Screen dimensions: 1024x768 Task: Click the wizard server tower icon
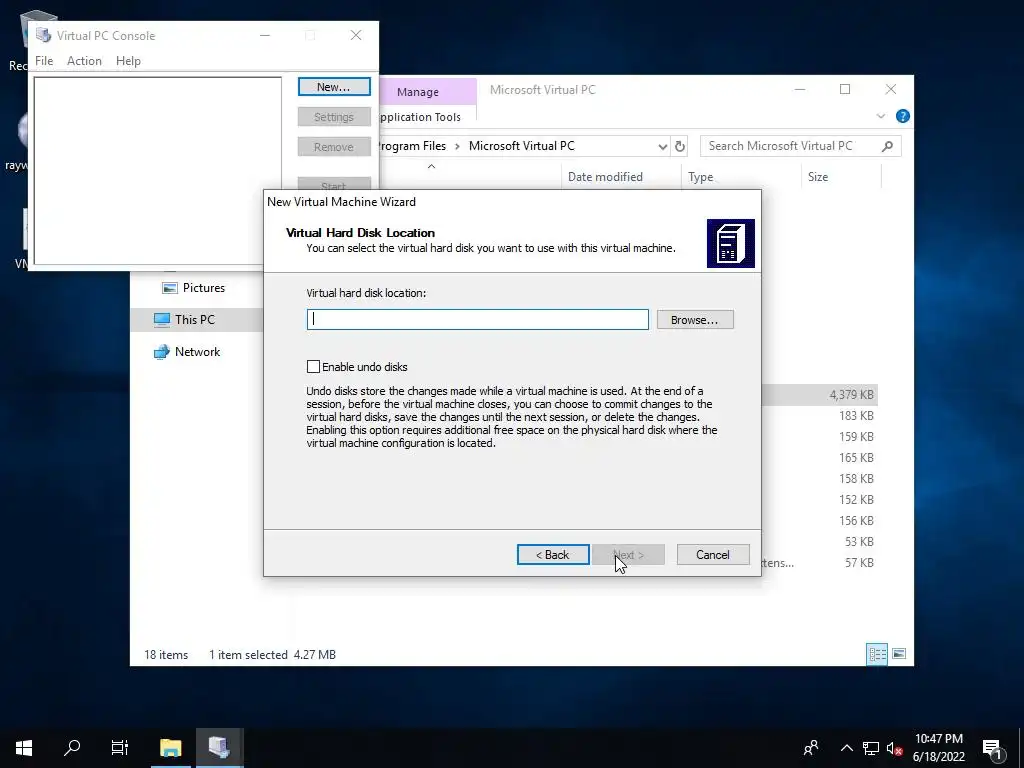(x=731, y=244)
